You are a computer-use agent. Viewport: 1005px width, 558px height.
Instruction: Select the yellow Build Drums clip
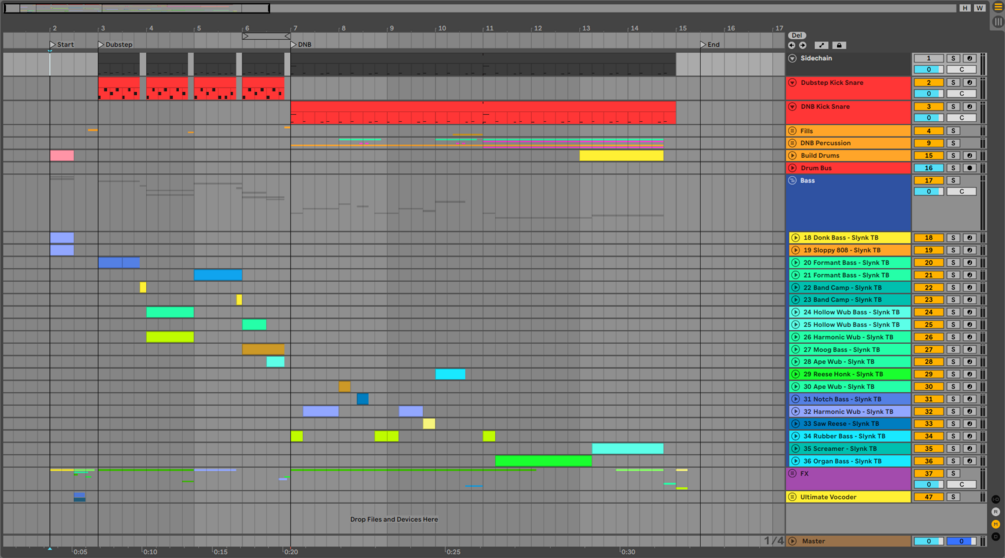point(621,156)
